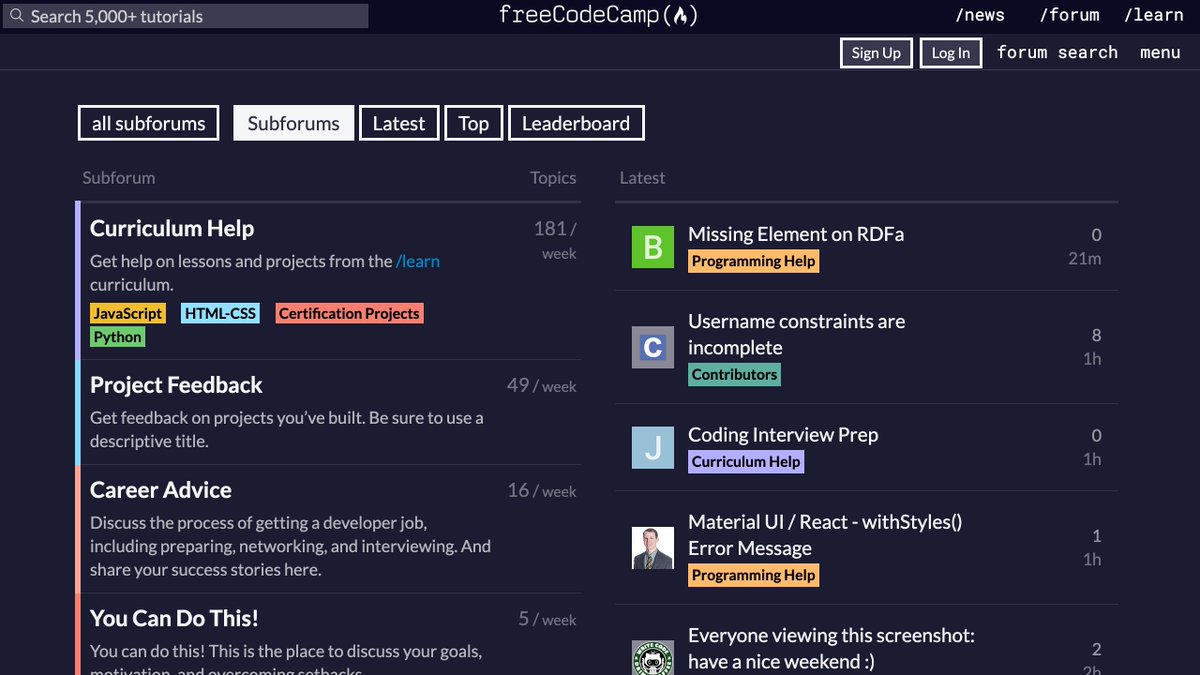Image resolution: width=1200 pixels, height=675 pixels.
Task: Open the Curriculum Help subforum
Action: (172, 228)
